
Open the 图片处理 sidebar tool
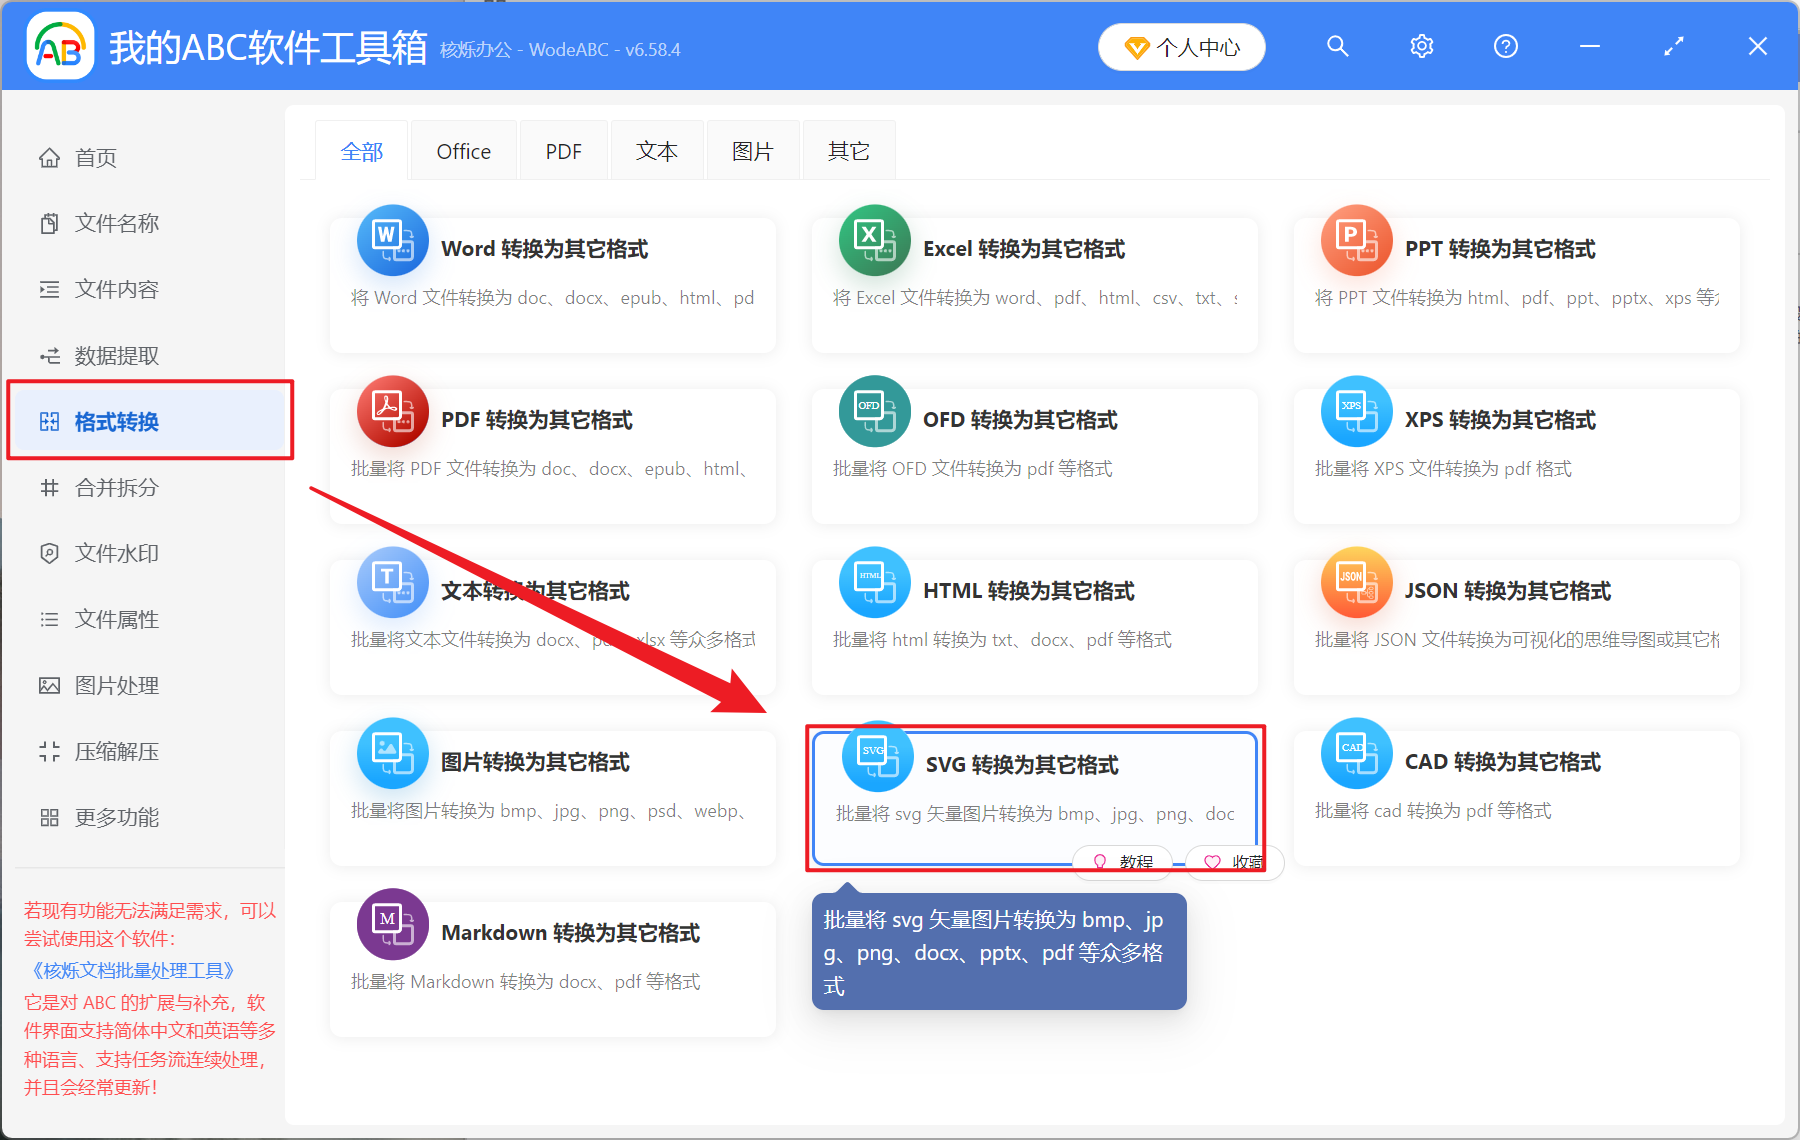[115, 685]
